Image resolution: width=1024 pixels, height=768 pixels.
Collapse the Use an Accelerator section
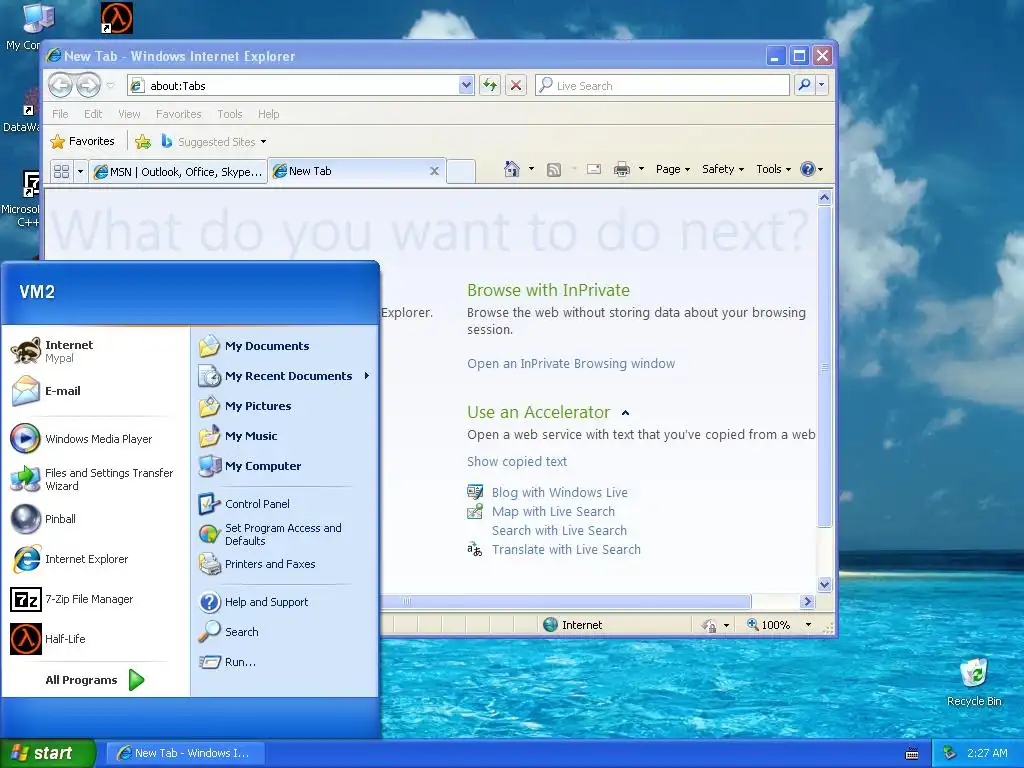click(x=626, y=413)
